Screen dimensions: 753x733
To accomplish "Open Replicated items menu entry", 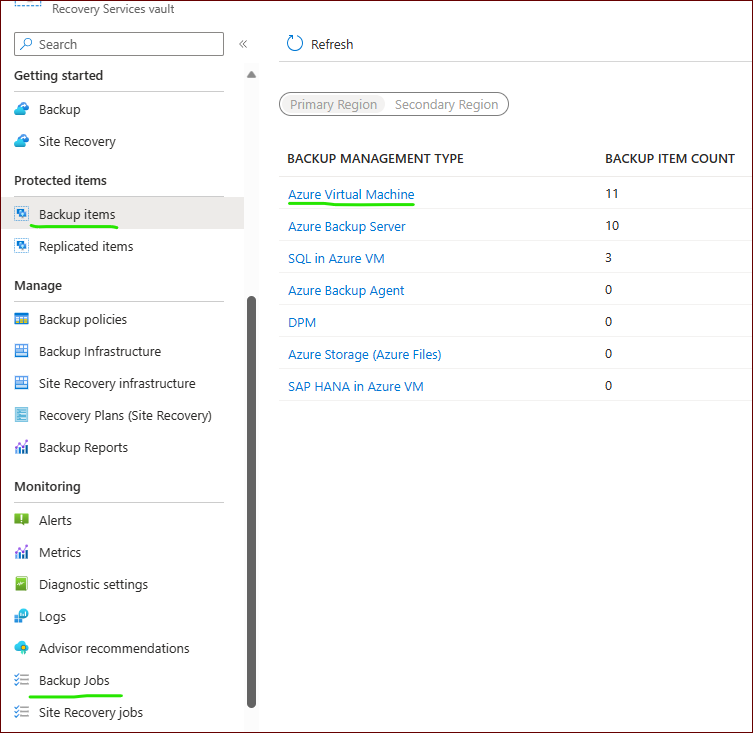I will pos(86,246).
